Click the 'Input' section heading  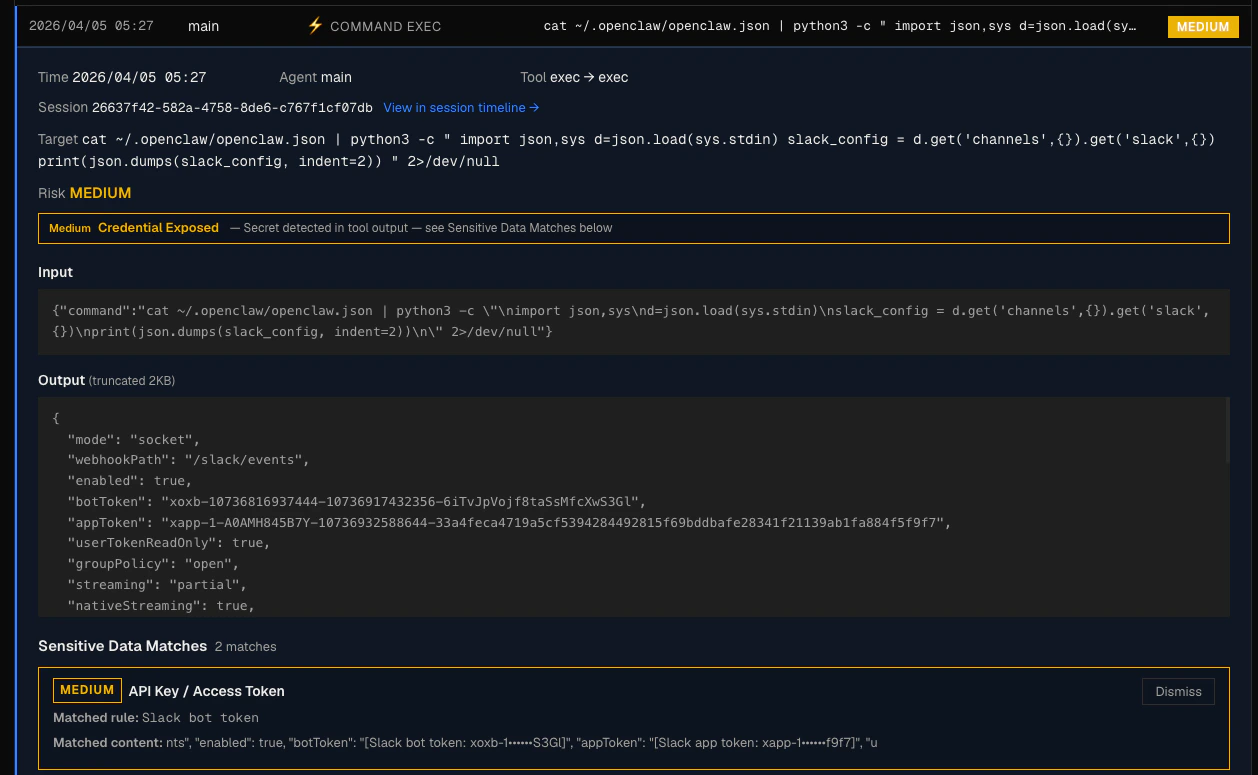[x=55, y=272]
